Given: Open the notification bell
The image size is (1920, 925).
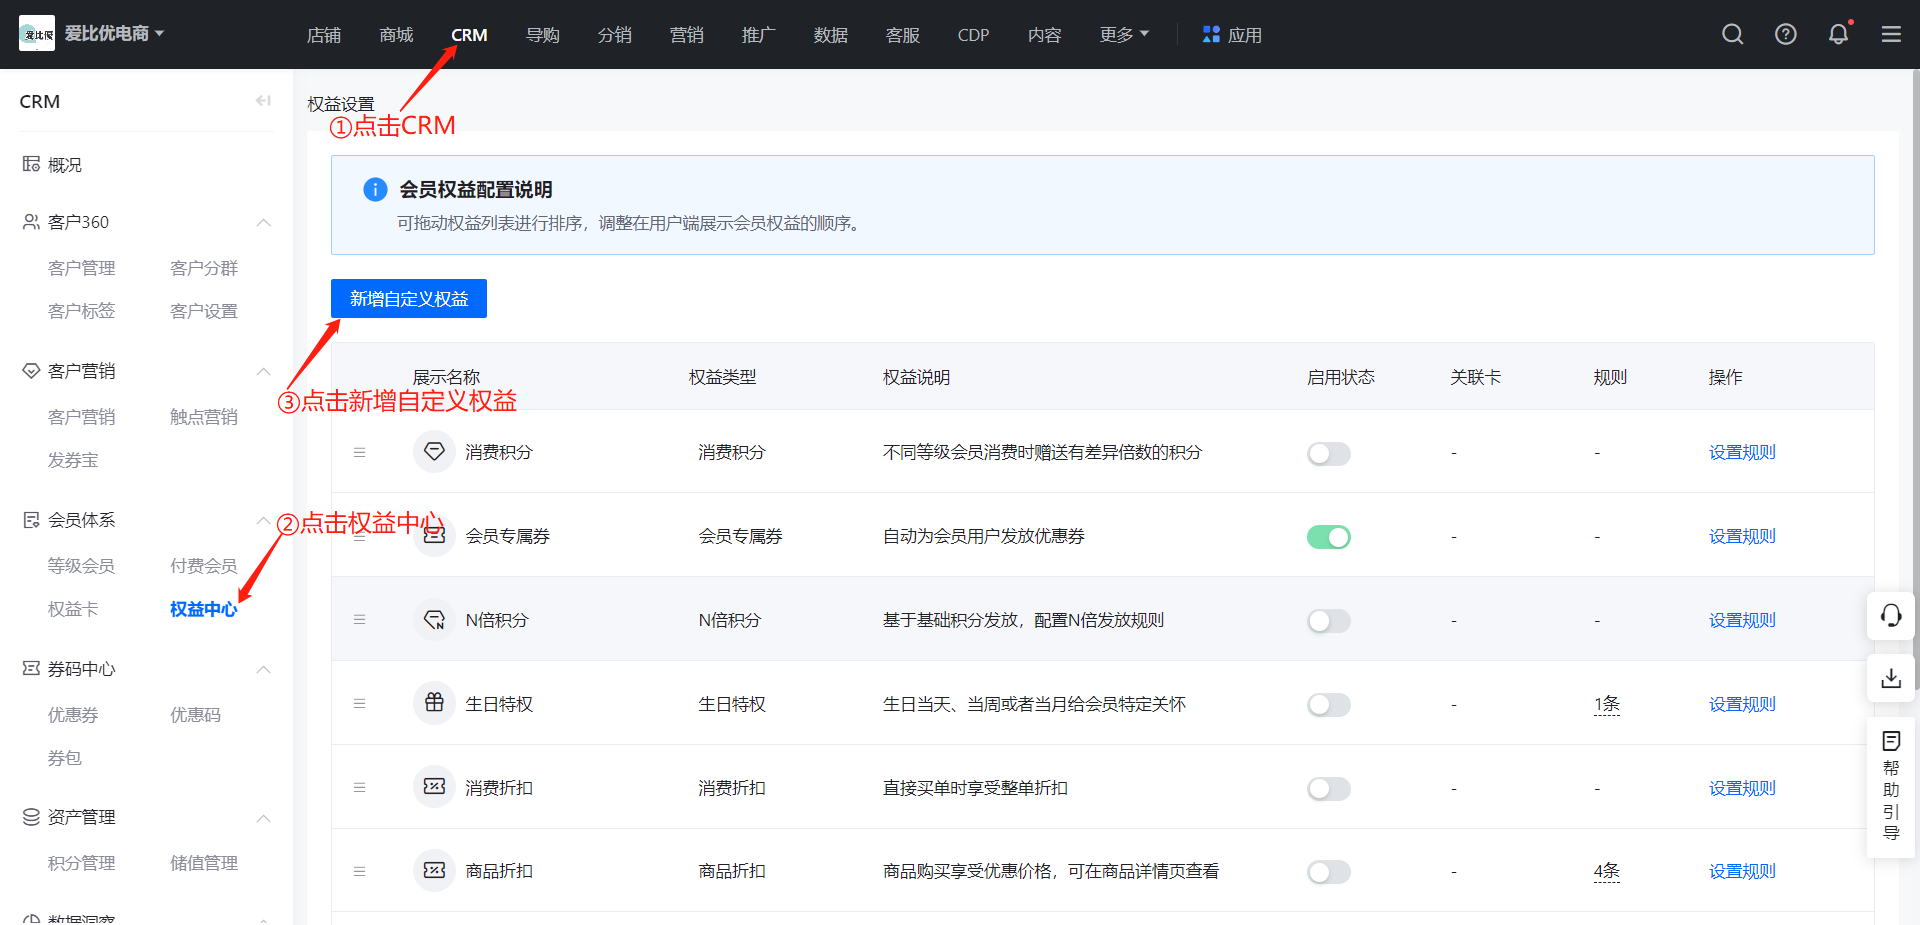Looking at the screenshot, I should 1838,34.
